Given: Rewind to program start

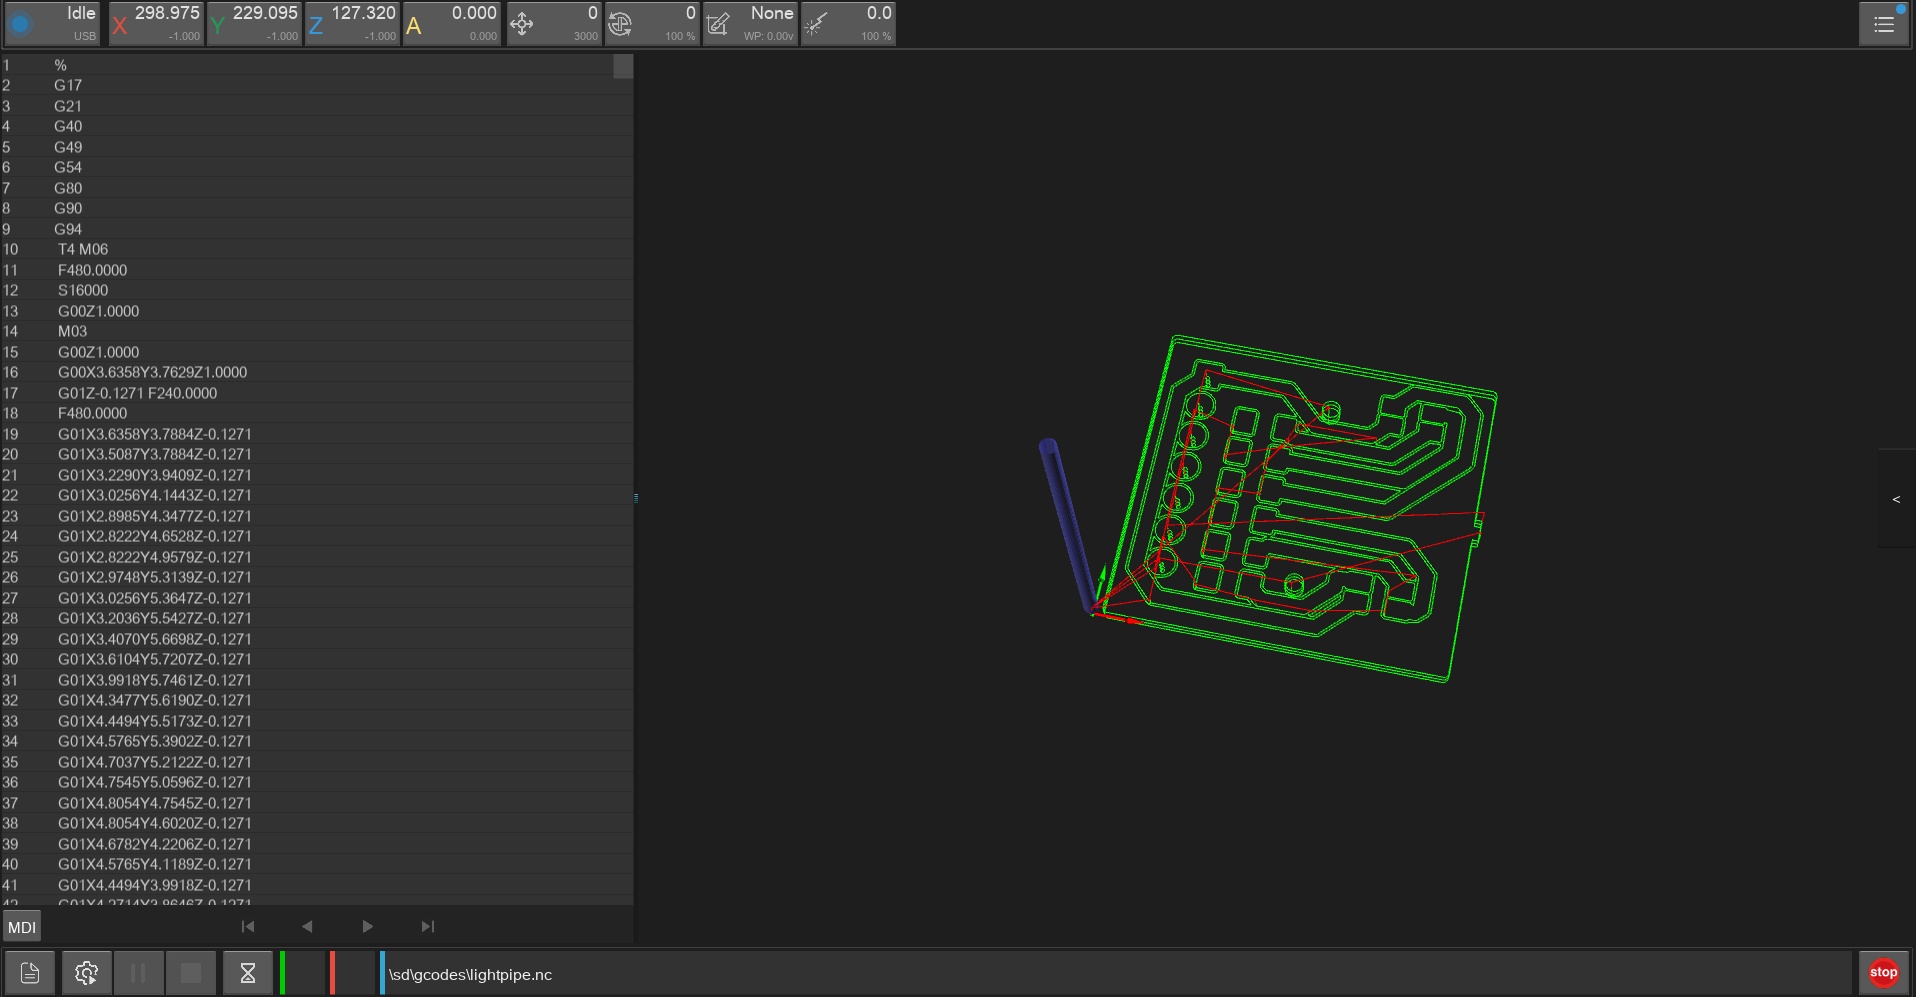Looking at the screenshot, I should coord(247,926).
